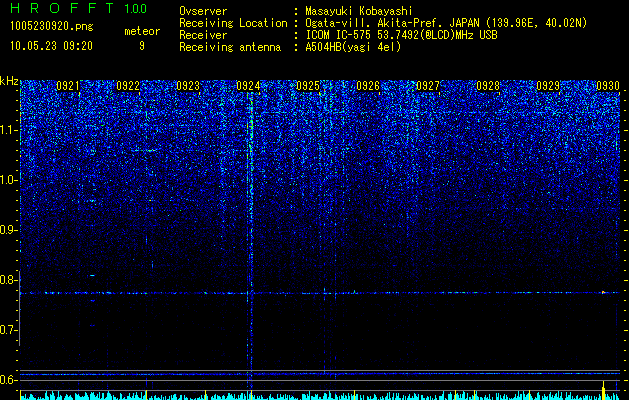Click the A504HB(yagi 4el) antenna text

[x=353, y=47]
